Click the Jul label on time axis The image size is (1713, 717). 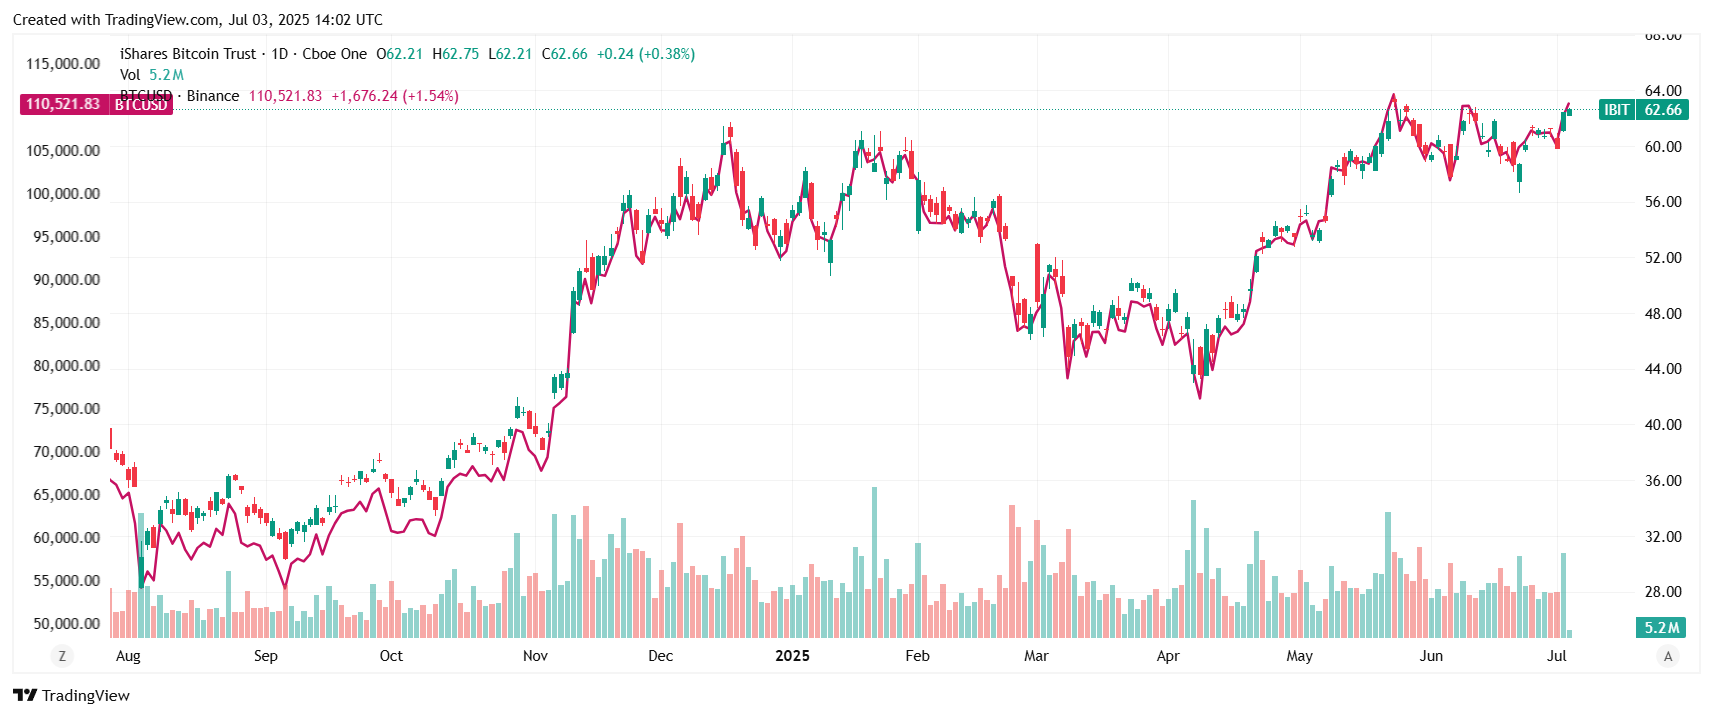coord(1556,656)
